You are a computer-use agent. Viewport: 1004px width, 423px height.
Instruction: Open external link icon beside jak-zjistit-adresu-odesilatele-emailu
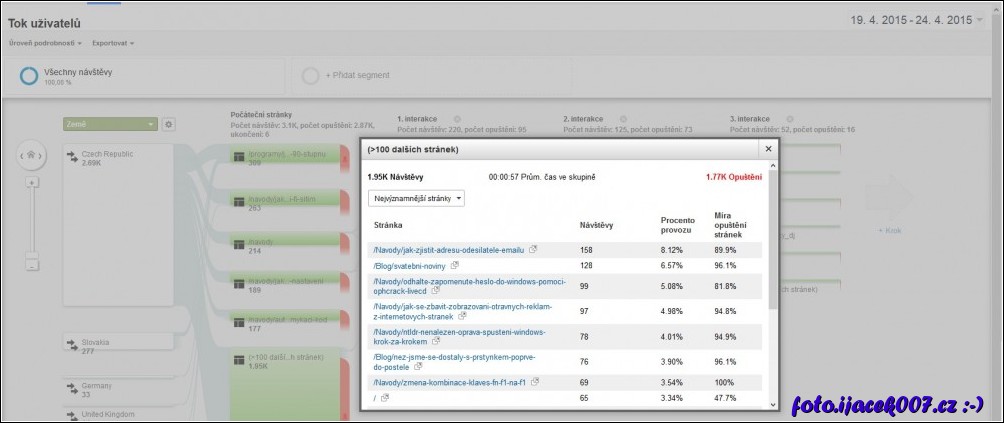tap(533, 249)
